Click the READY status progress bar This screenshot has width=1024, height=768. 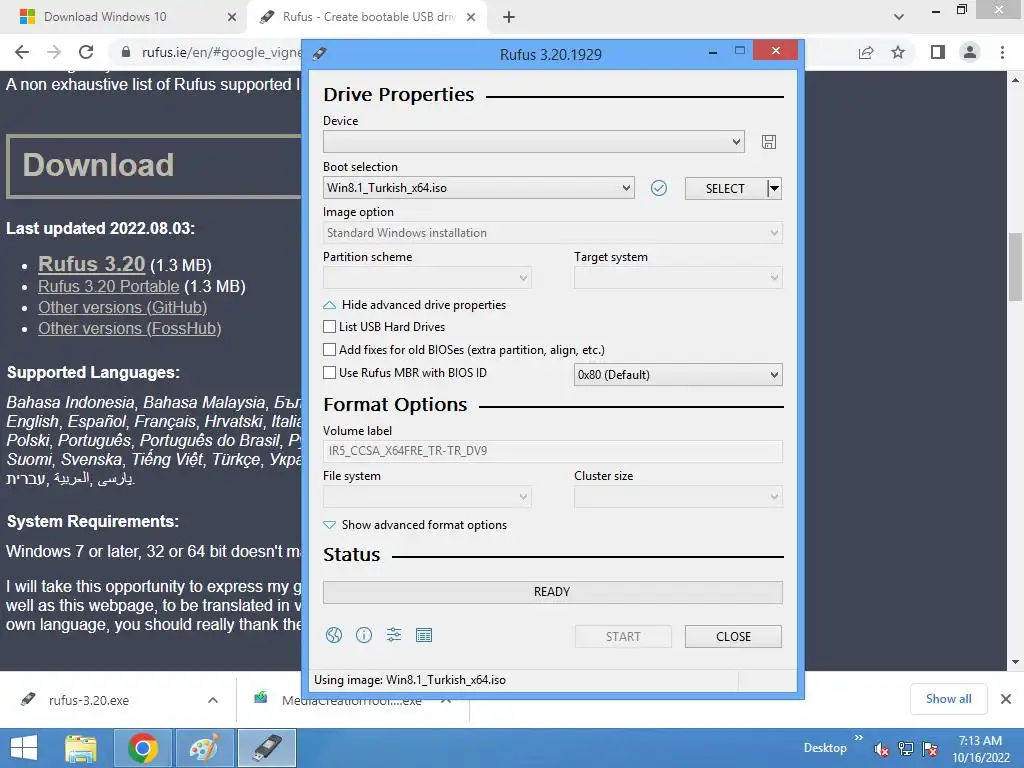552,592
